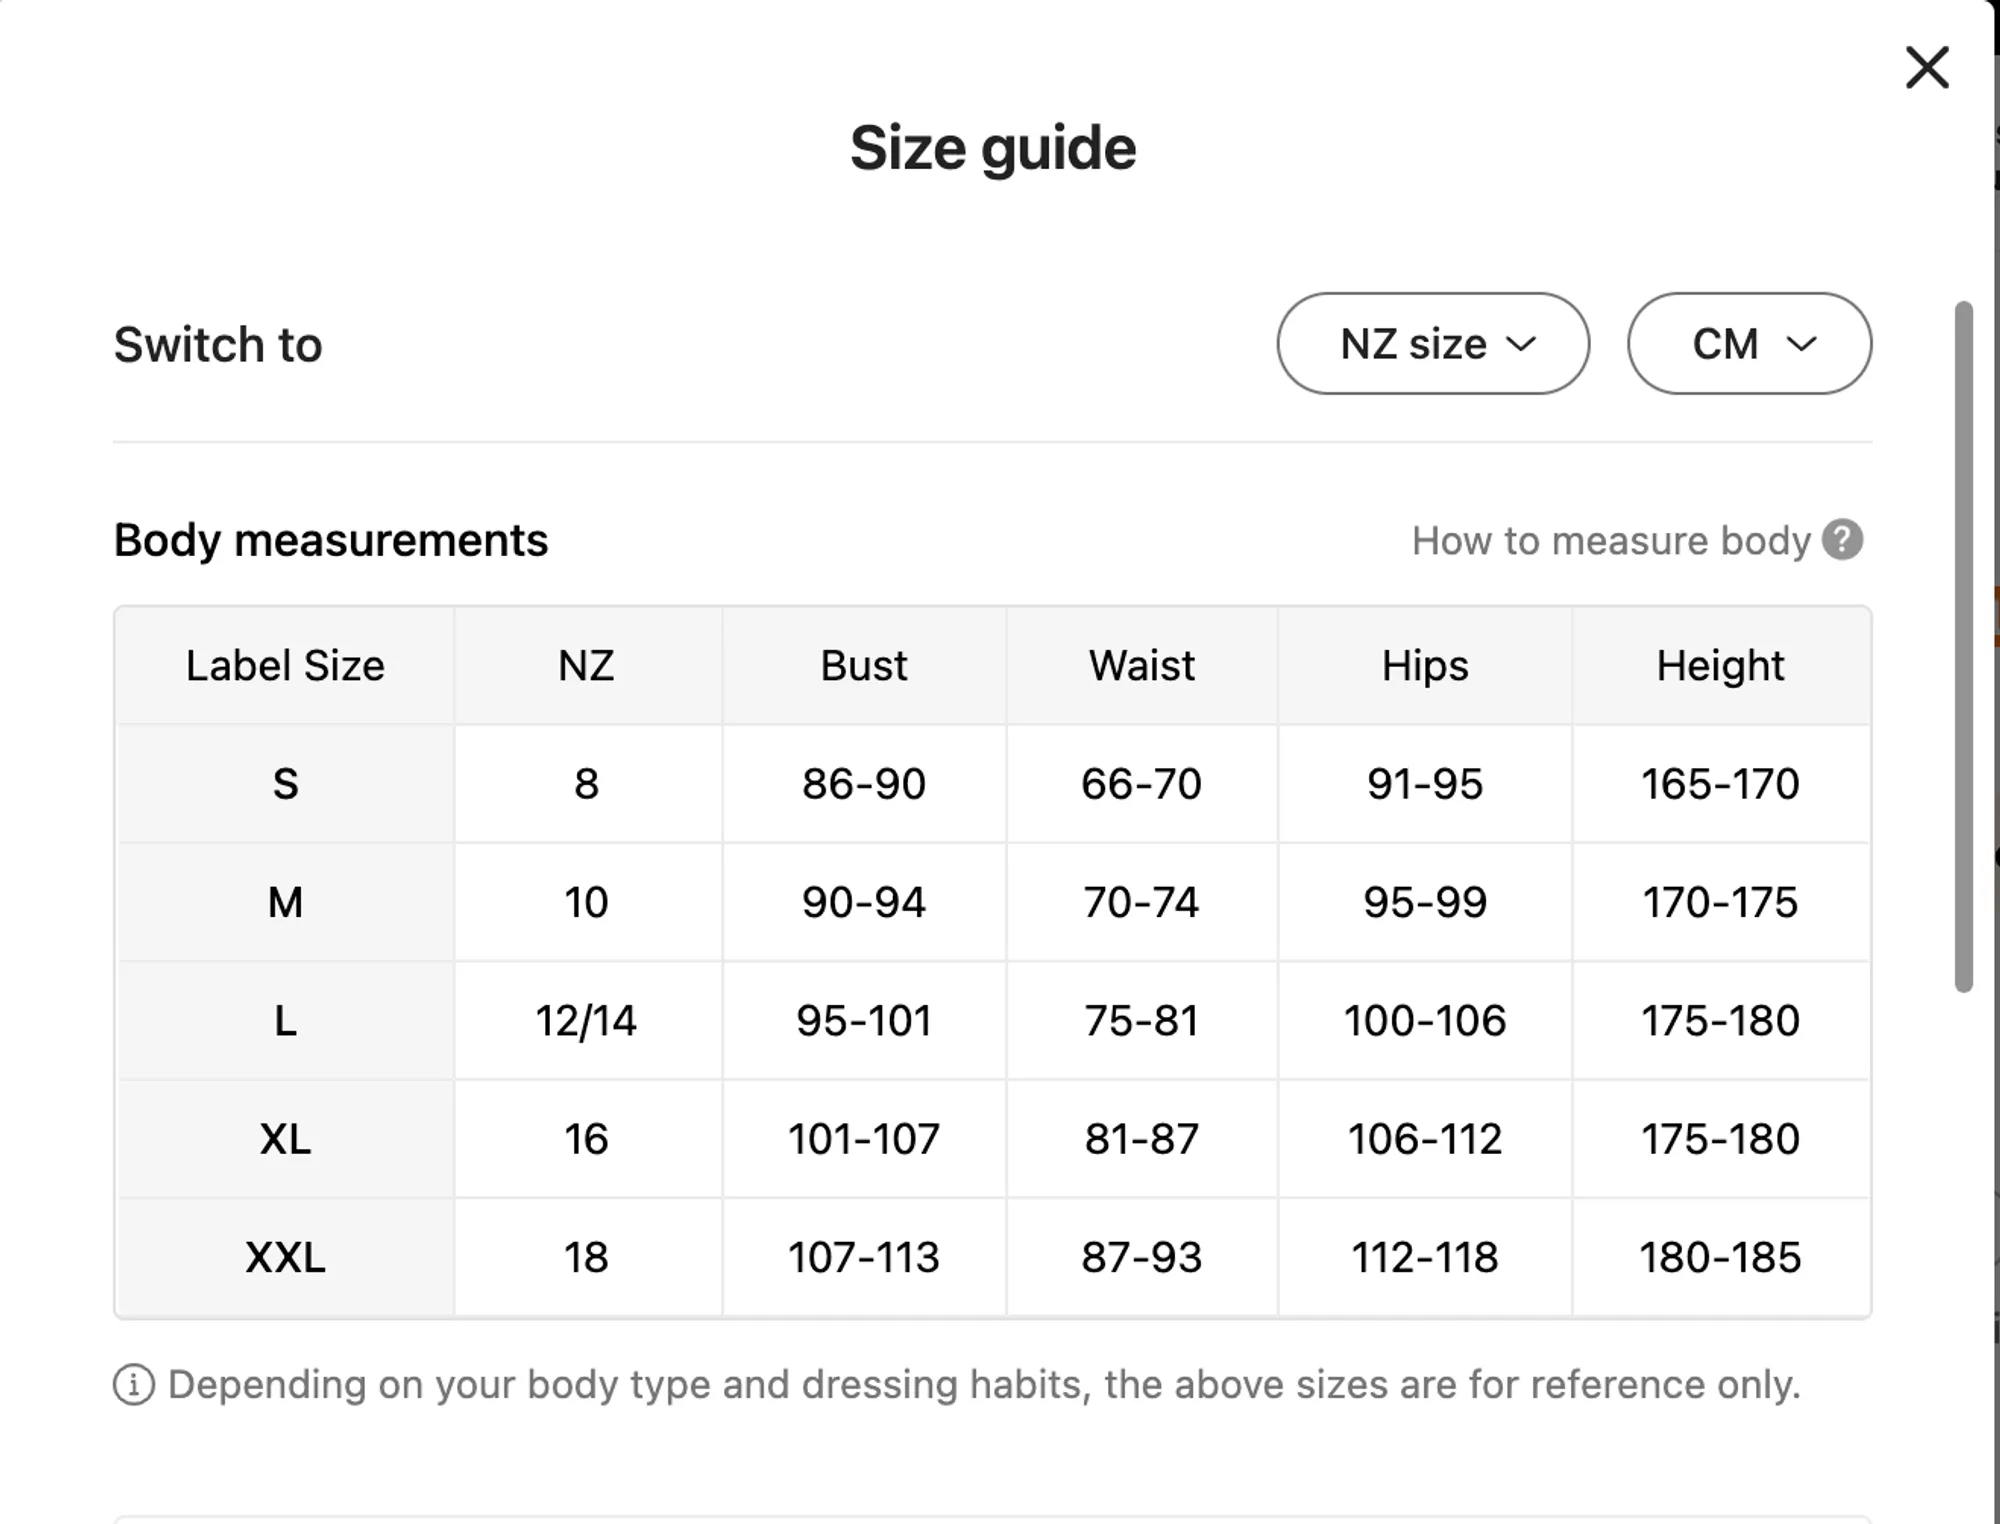
Task: Select the S size row label
Action: pos(285,784)
